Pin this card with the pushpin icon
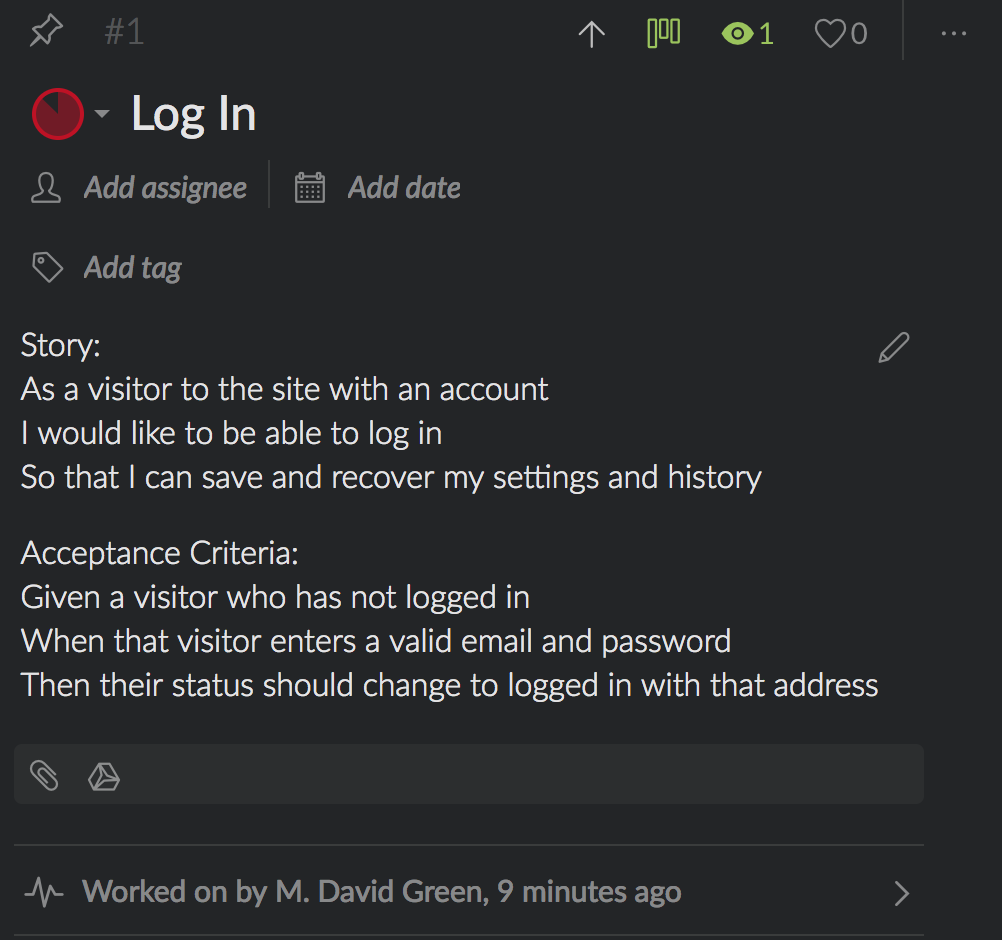Image resolution: width=1002 pixels, height=940 pixels. 45,33
